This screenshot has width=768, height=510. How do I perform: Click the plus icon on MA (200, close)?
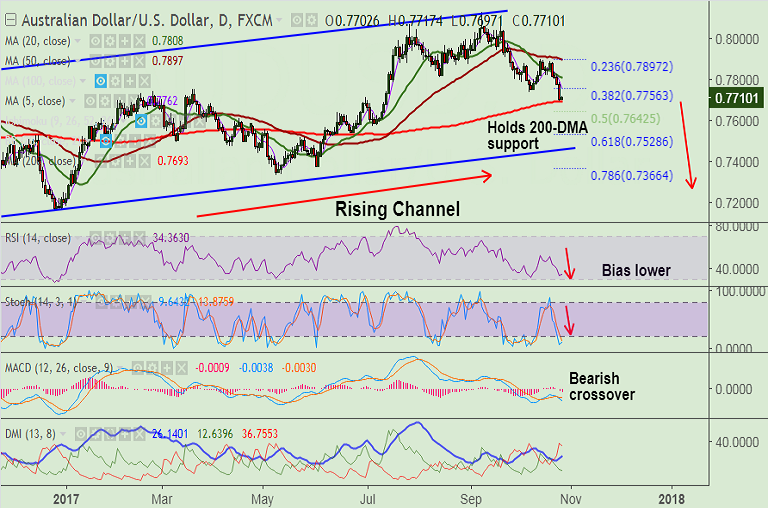[x=130, y=161]
